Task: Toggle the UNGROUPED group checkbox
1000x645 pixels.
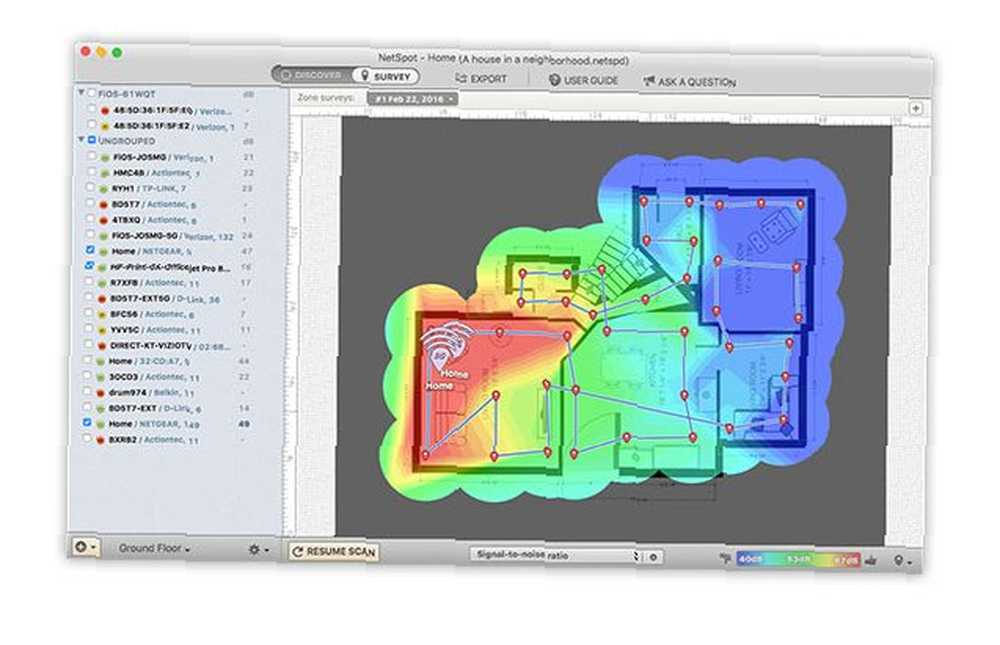Action: pyautogui.click(x=92, y=140)
